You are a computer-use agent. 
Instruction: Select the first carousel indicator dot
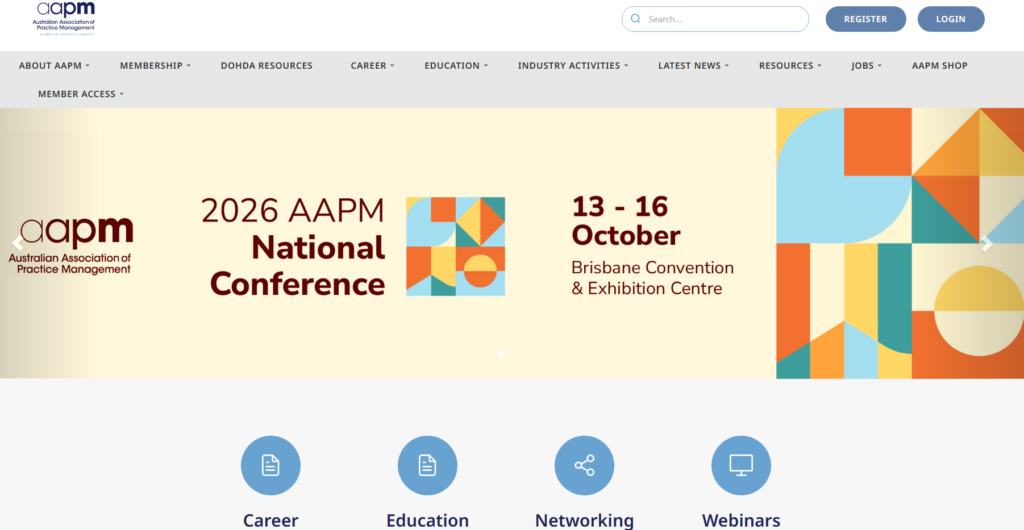pos(501,353)
